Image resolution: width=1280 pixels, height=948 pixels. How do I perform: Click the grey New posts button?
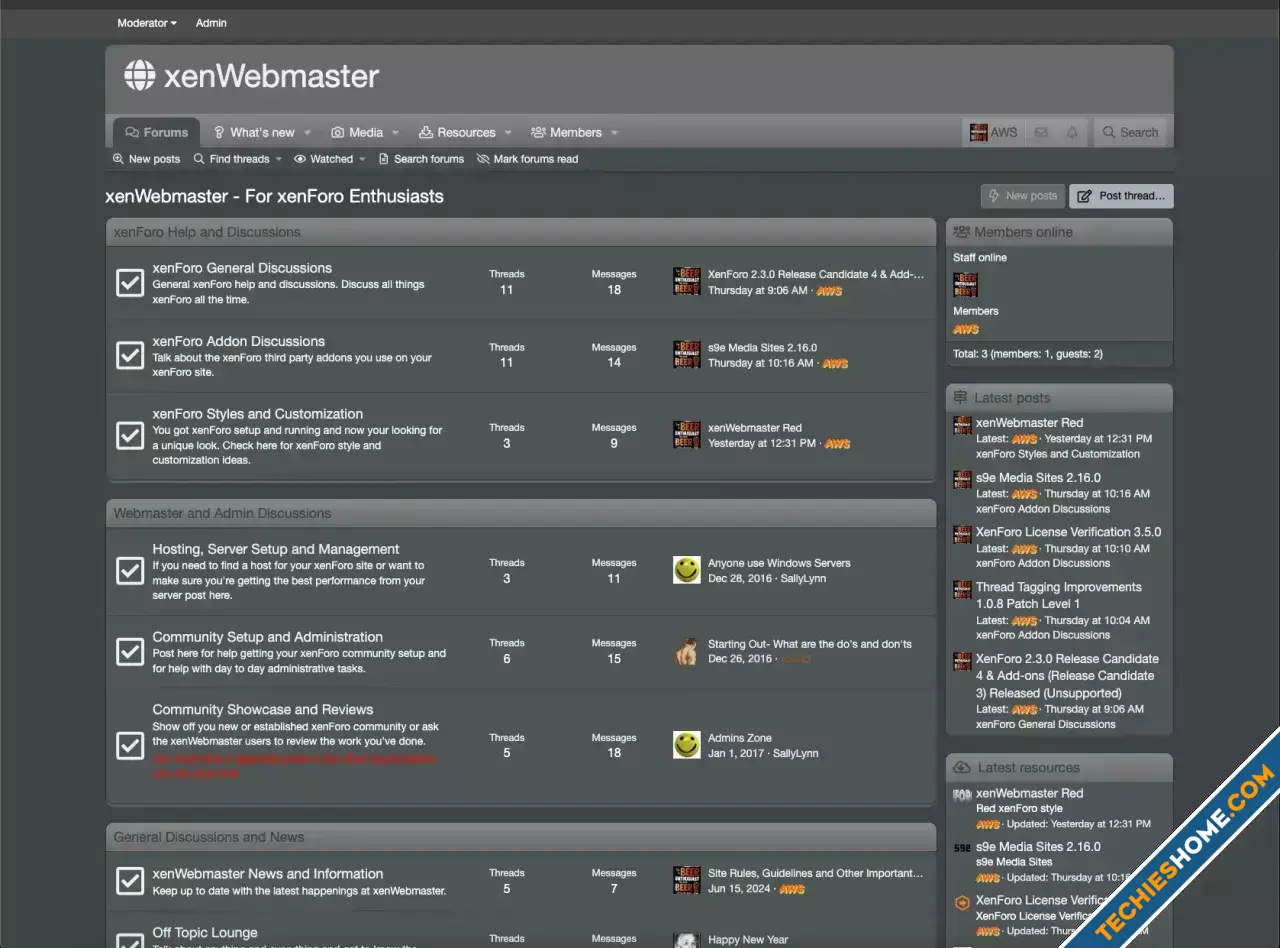1022,196
